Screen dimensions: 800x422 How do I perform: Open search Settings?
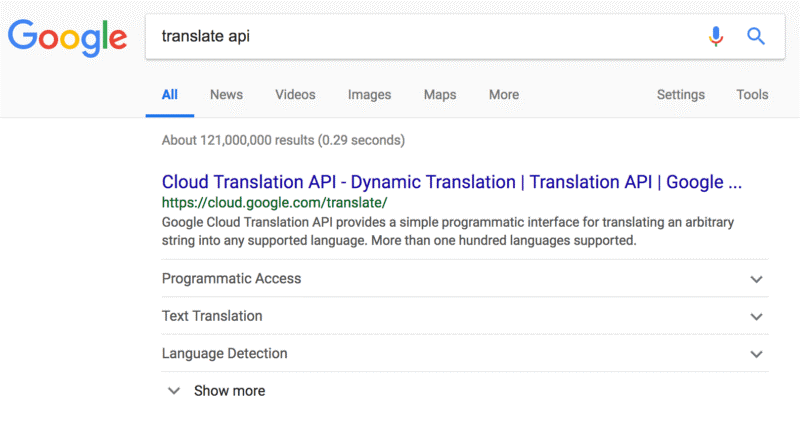681,94
